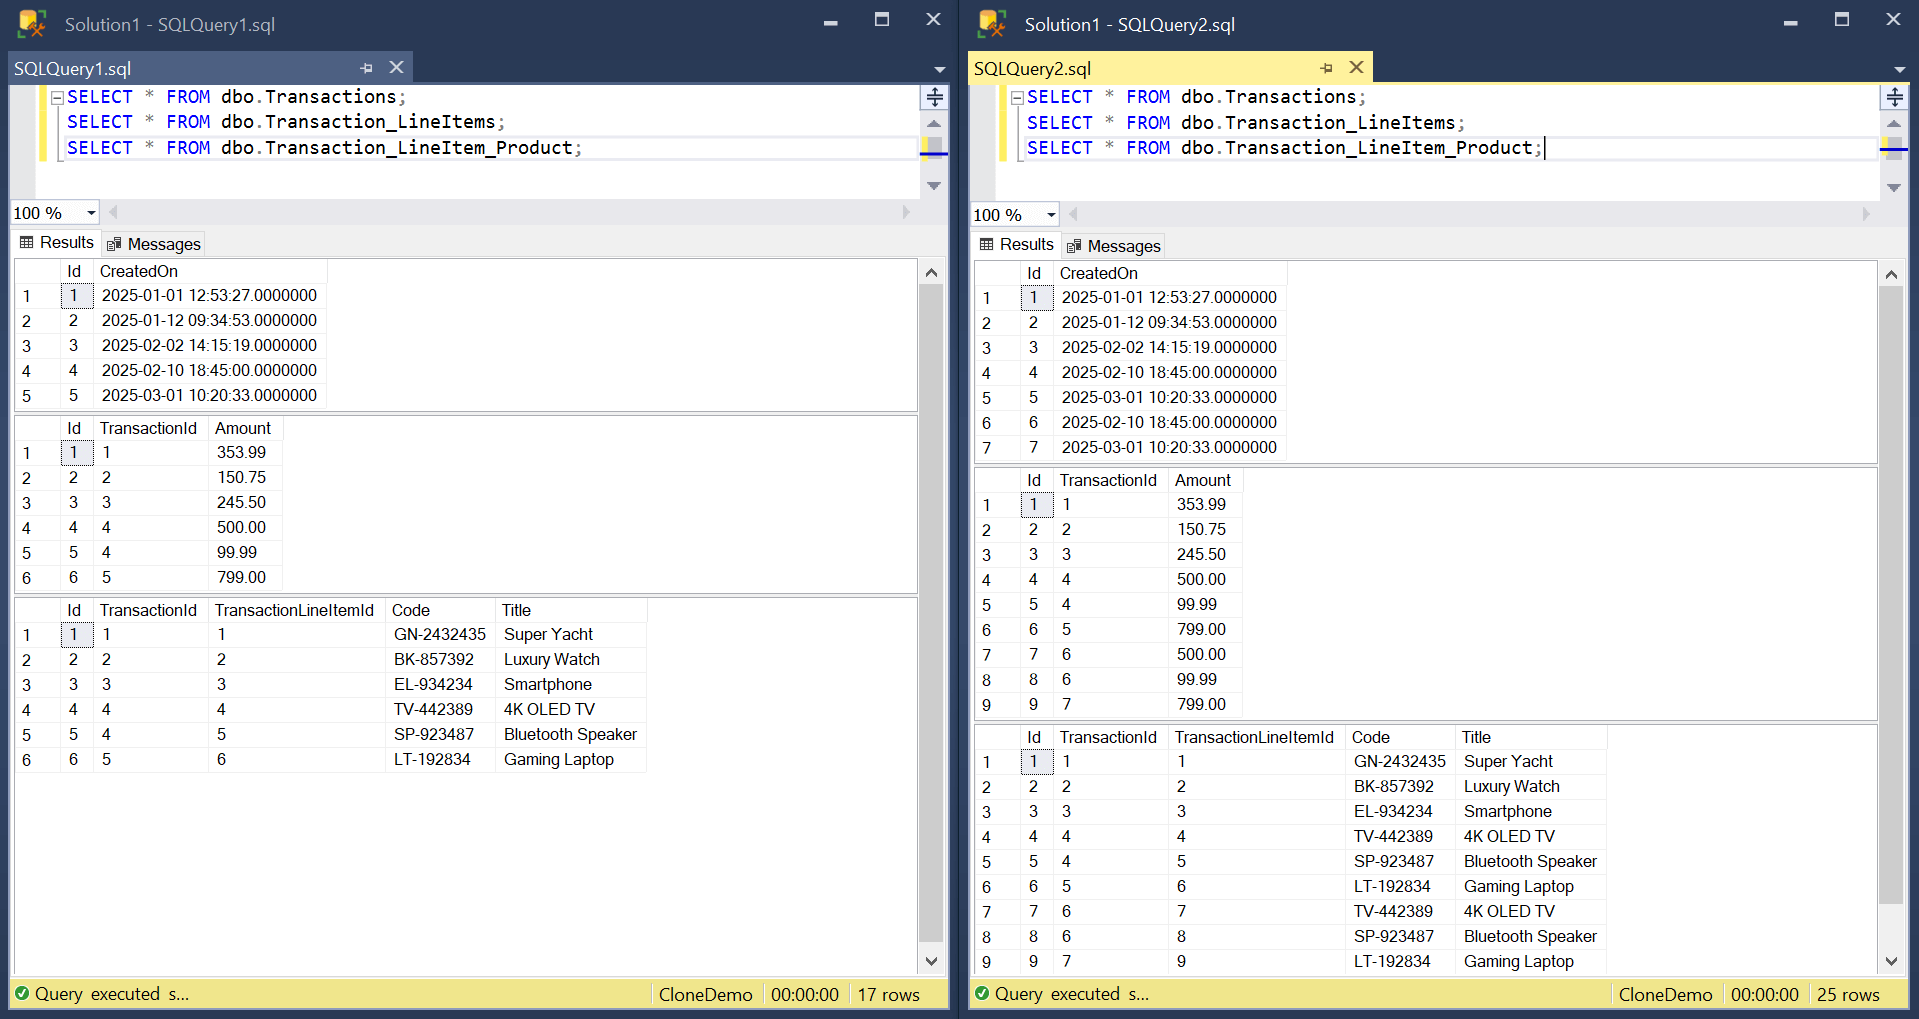Pin the SQLQuery1.sql tab
The width and height of the screenshot is (1919, 1019).
[366, 68]
